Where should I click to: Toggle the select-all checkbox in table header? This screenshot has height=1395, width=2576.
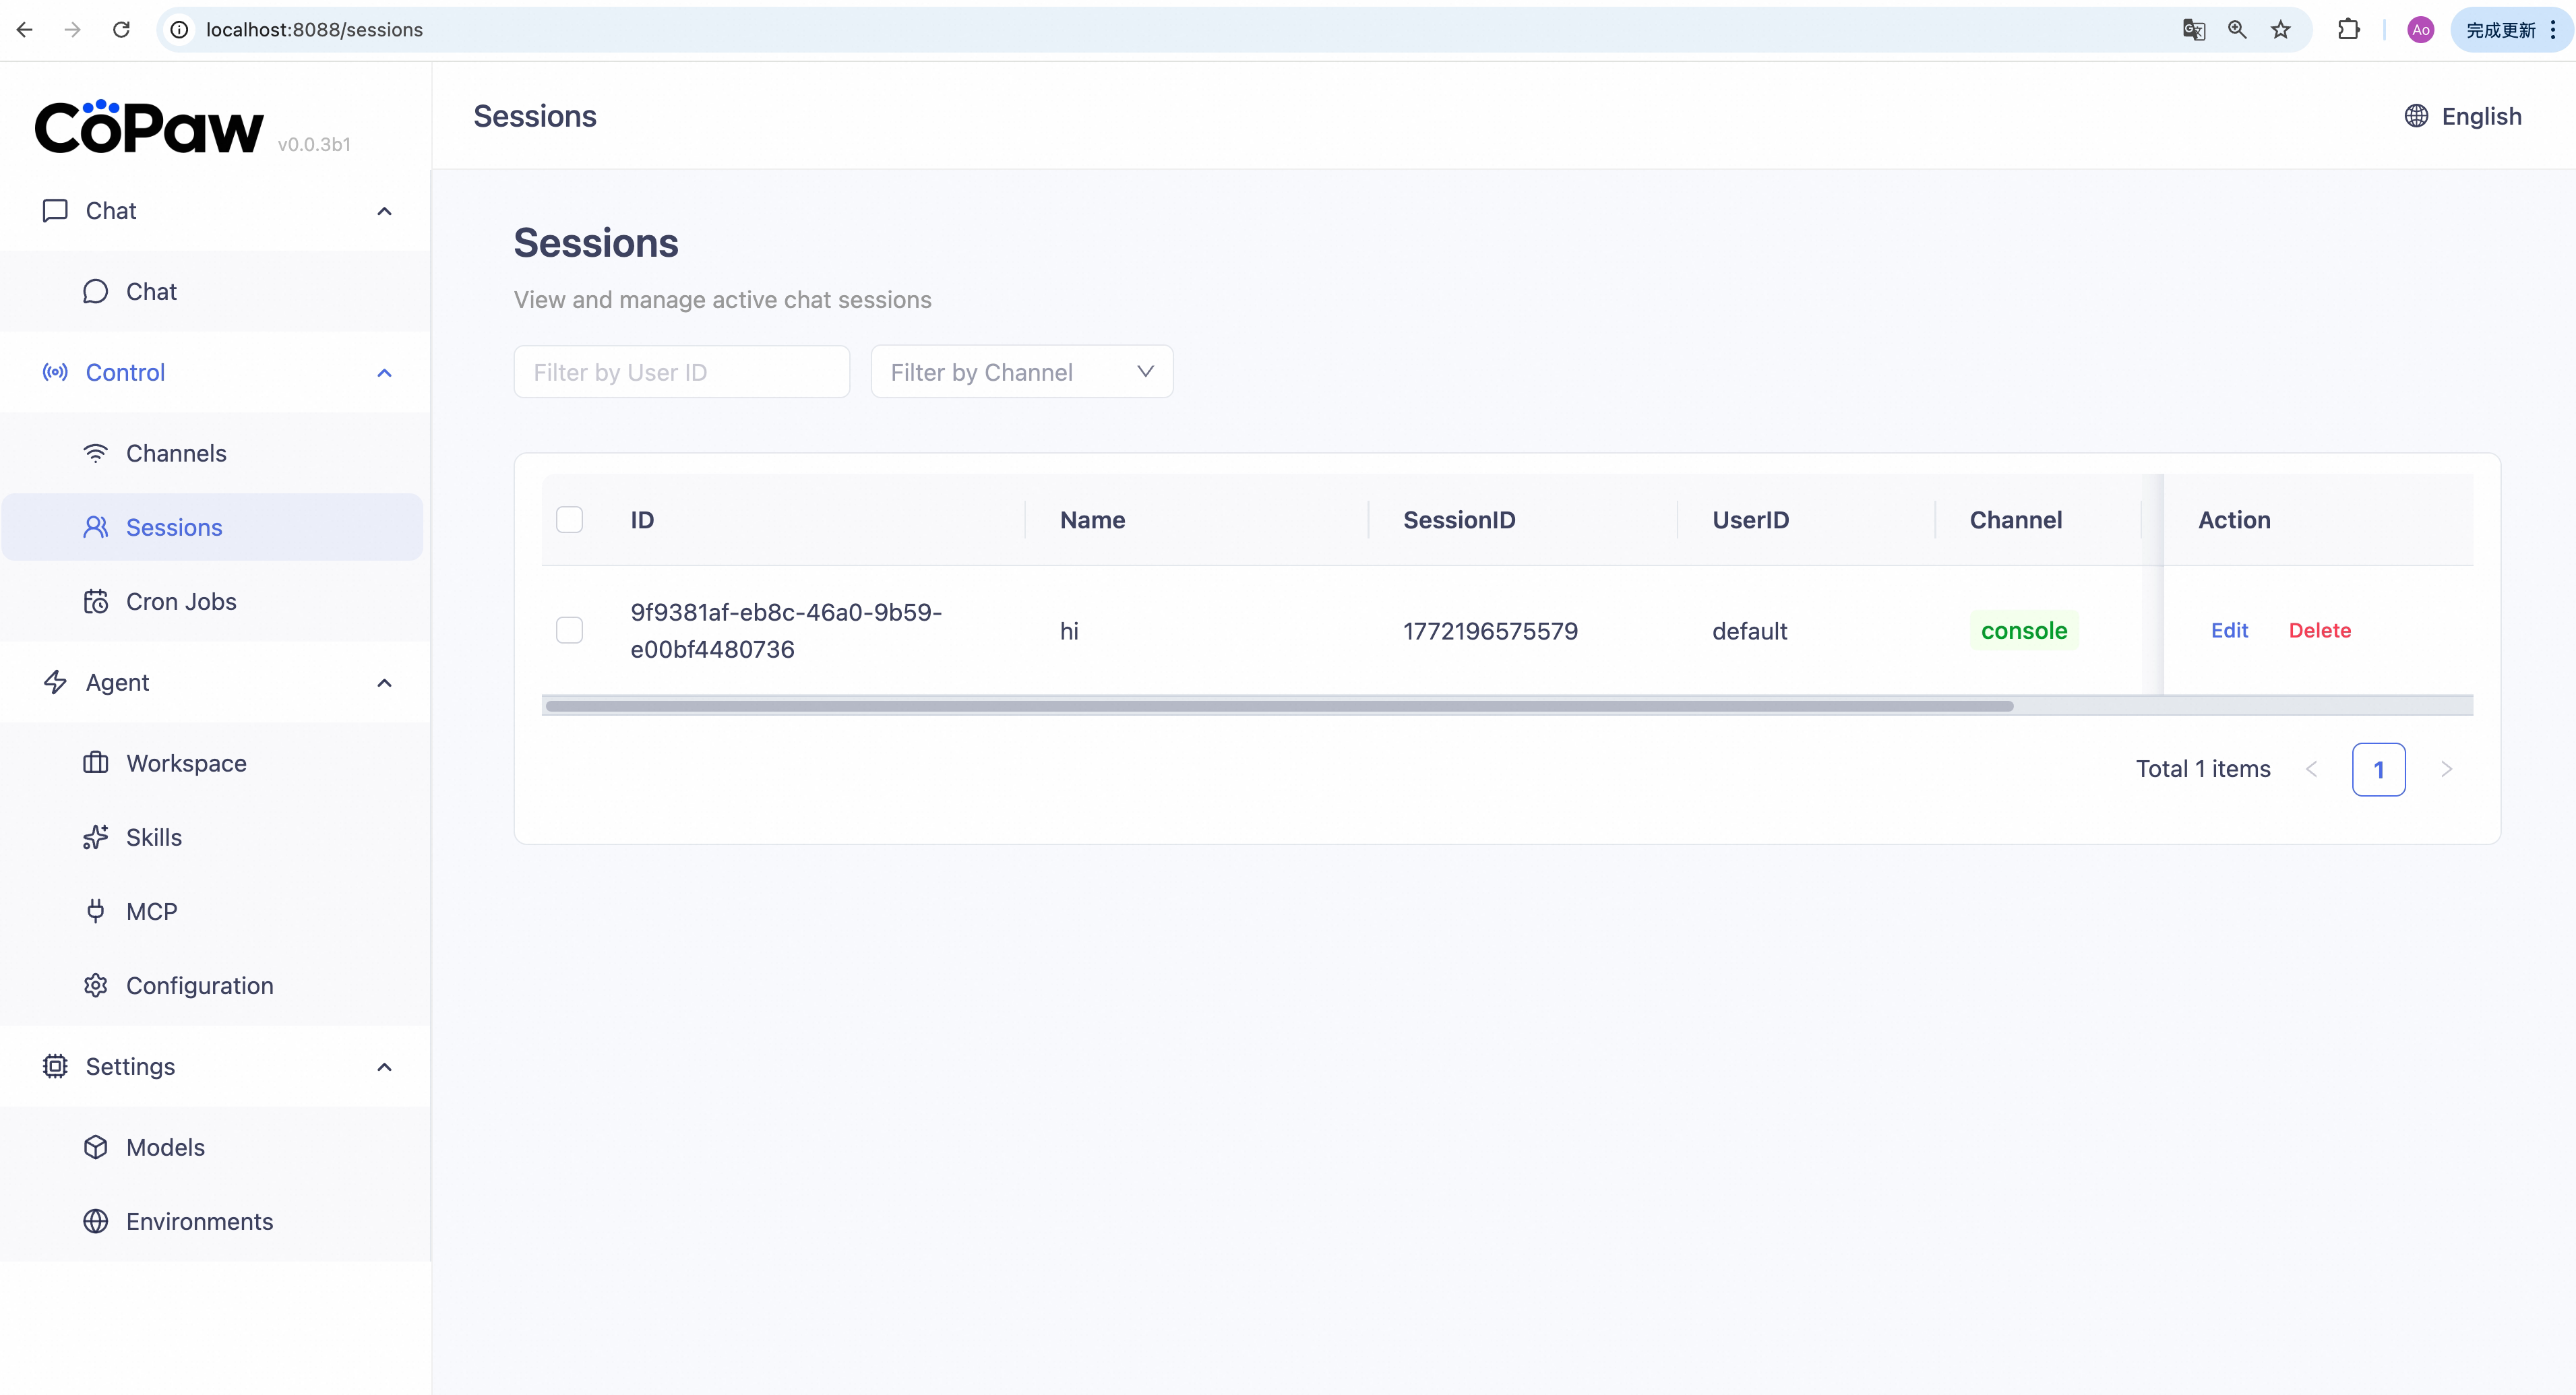tap(569, 520)
